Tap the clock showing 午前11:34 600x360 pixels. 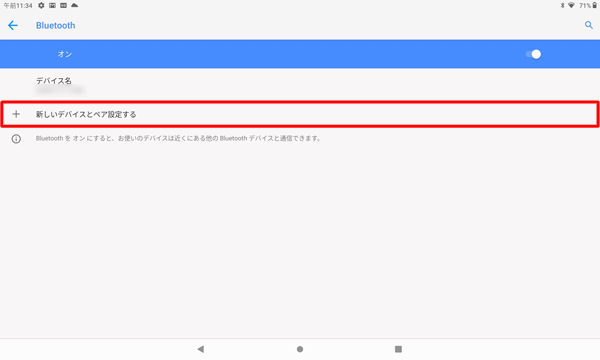(x=18, y=5)
